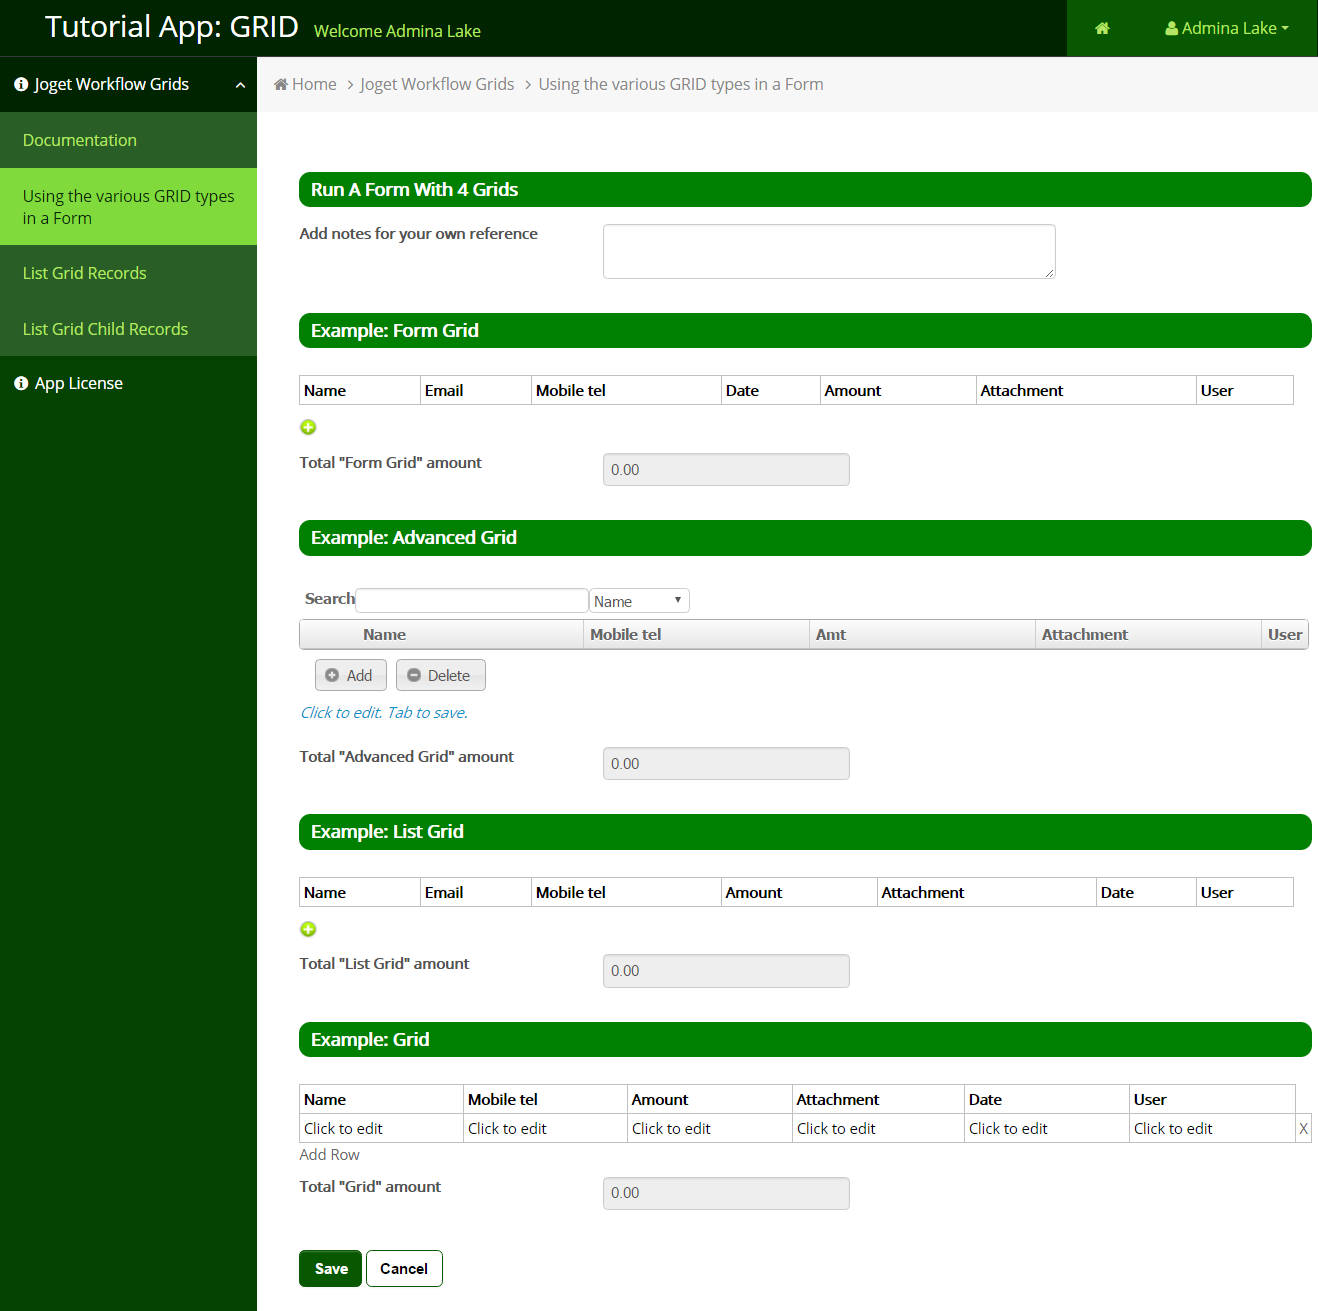Open List Grid Child Records page
This screenshot has width=1318, height=1311.
pyautogui.click(x=105, y=329)
